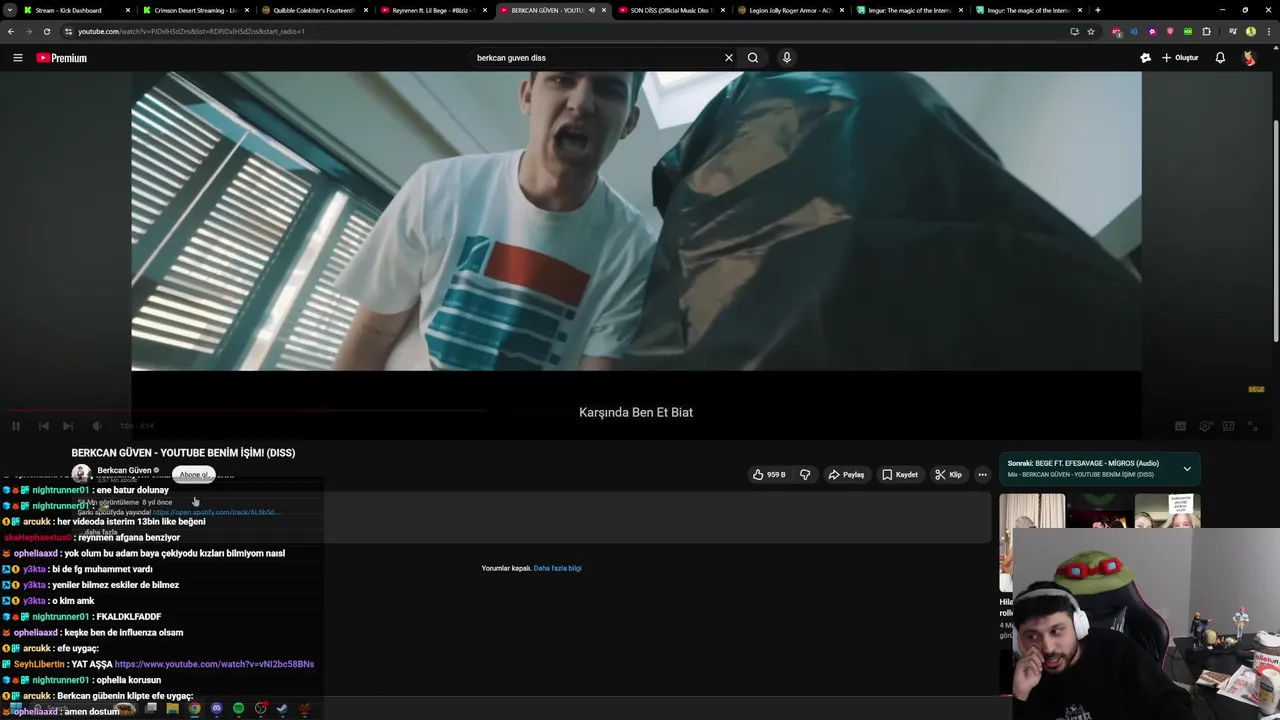Open SeyhLibertin's YouTube link in chat
This screenshot has width=1280, height=720.
(x=214, y=664)
